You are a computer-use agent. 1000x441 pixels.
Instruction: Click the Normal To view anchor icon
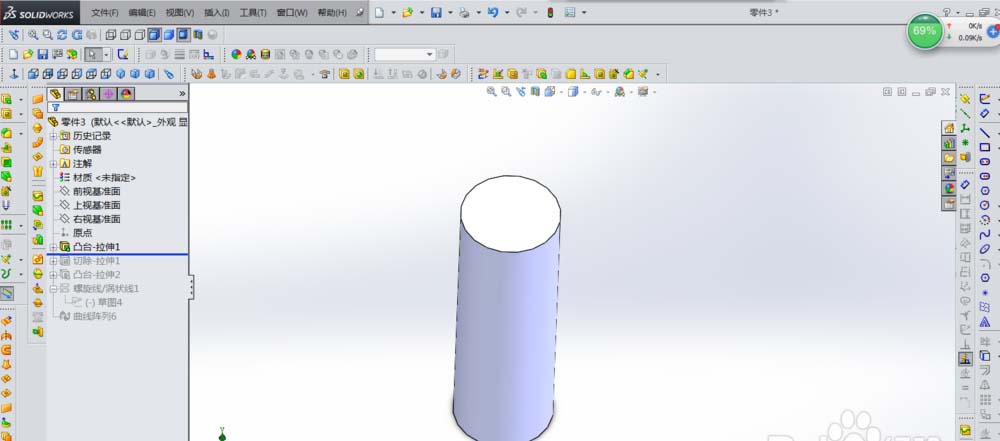[x=14, y=74]
